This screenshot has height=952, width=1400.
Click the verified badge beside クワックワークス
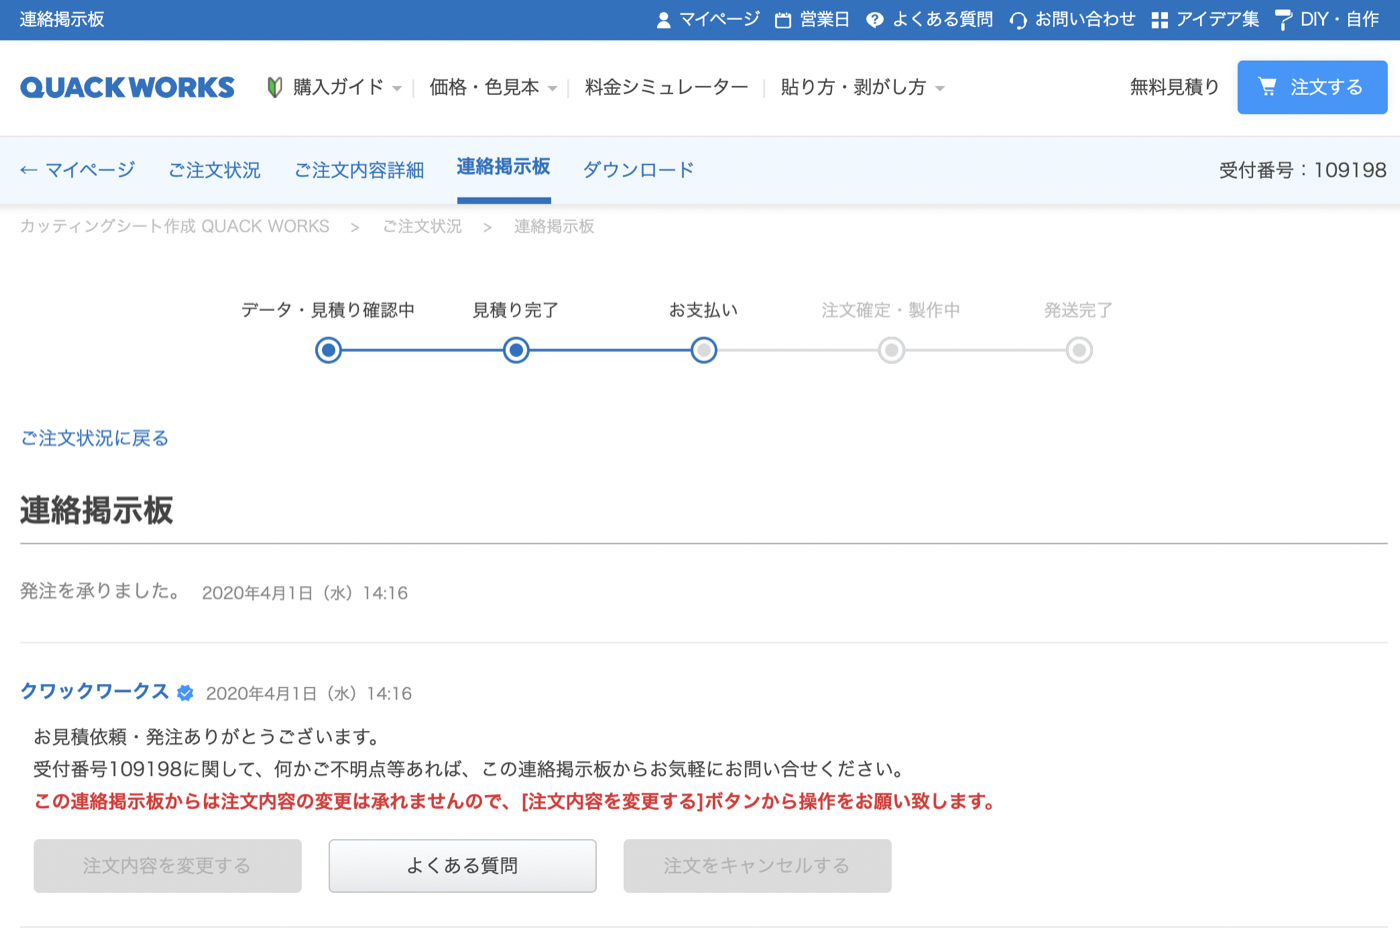pyautogui.click(x=185, y=692)
